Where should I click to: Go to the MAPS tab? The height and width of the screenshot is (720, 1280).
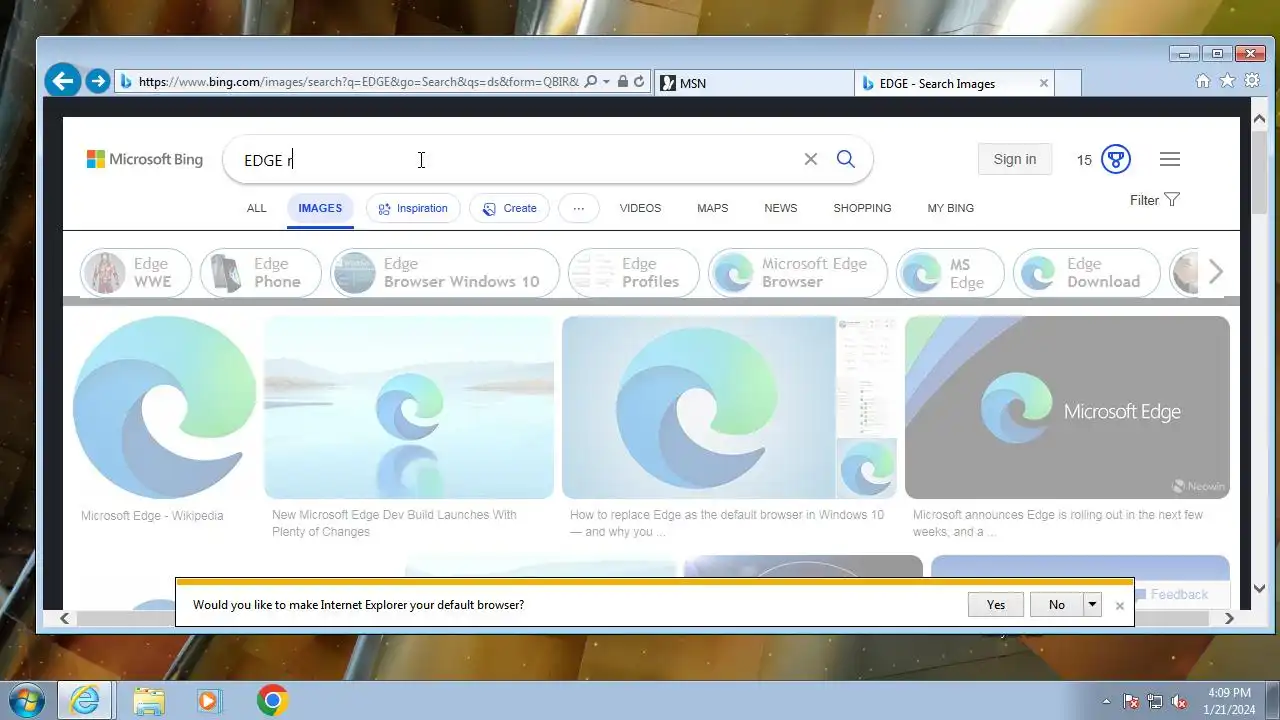[x=713, y=208]
